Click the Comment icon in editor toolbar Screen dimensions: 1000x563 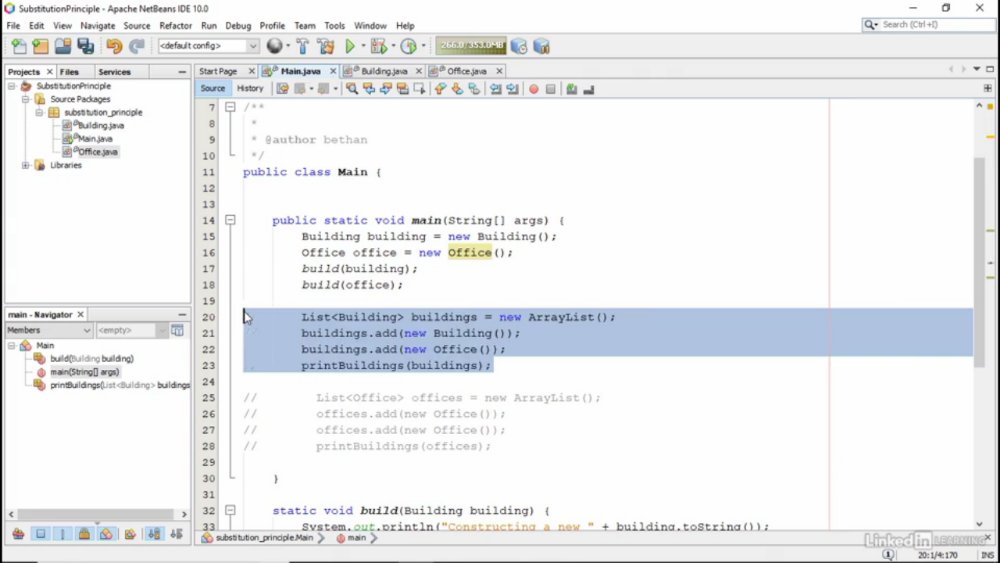click(x=571, y=89)
